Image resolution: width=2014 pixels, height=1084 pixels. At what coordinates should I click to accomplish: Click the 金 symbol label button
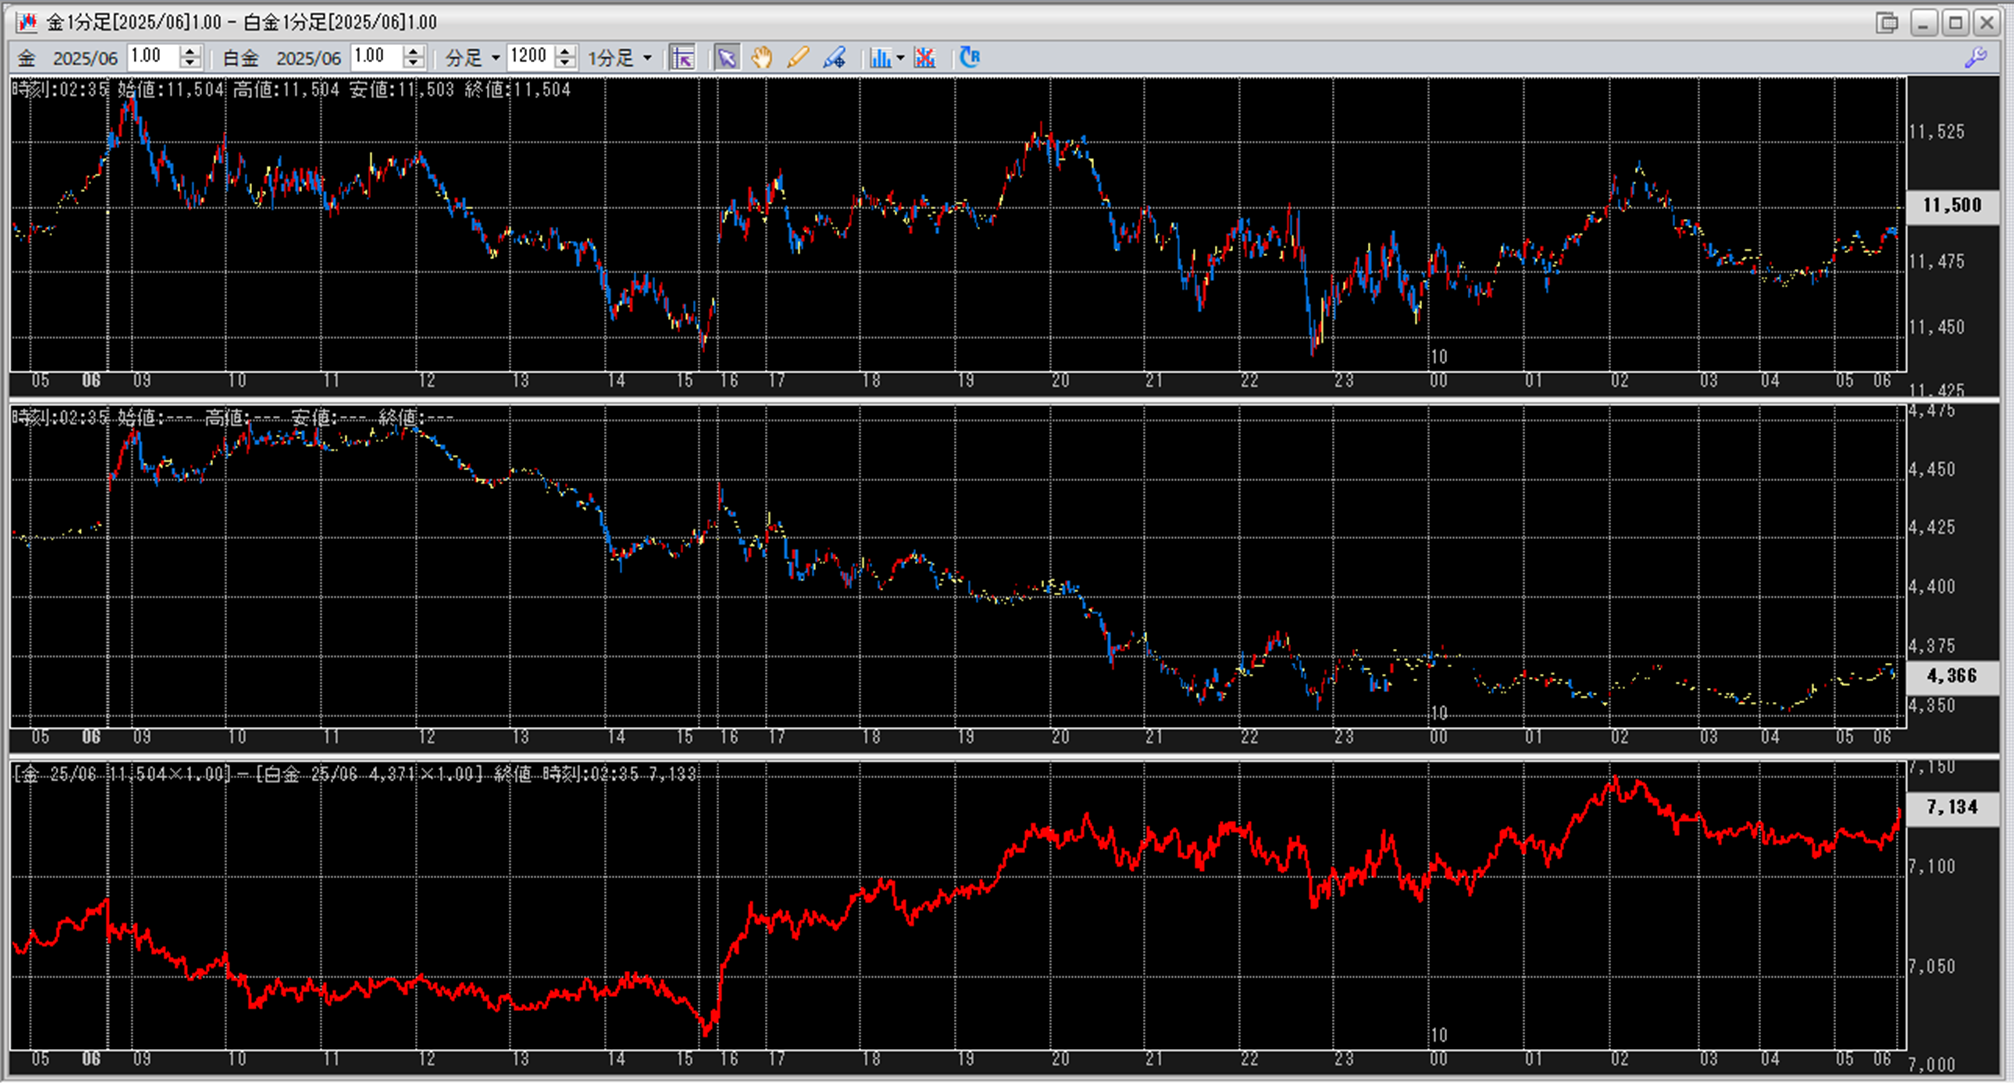pos(27,58)
